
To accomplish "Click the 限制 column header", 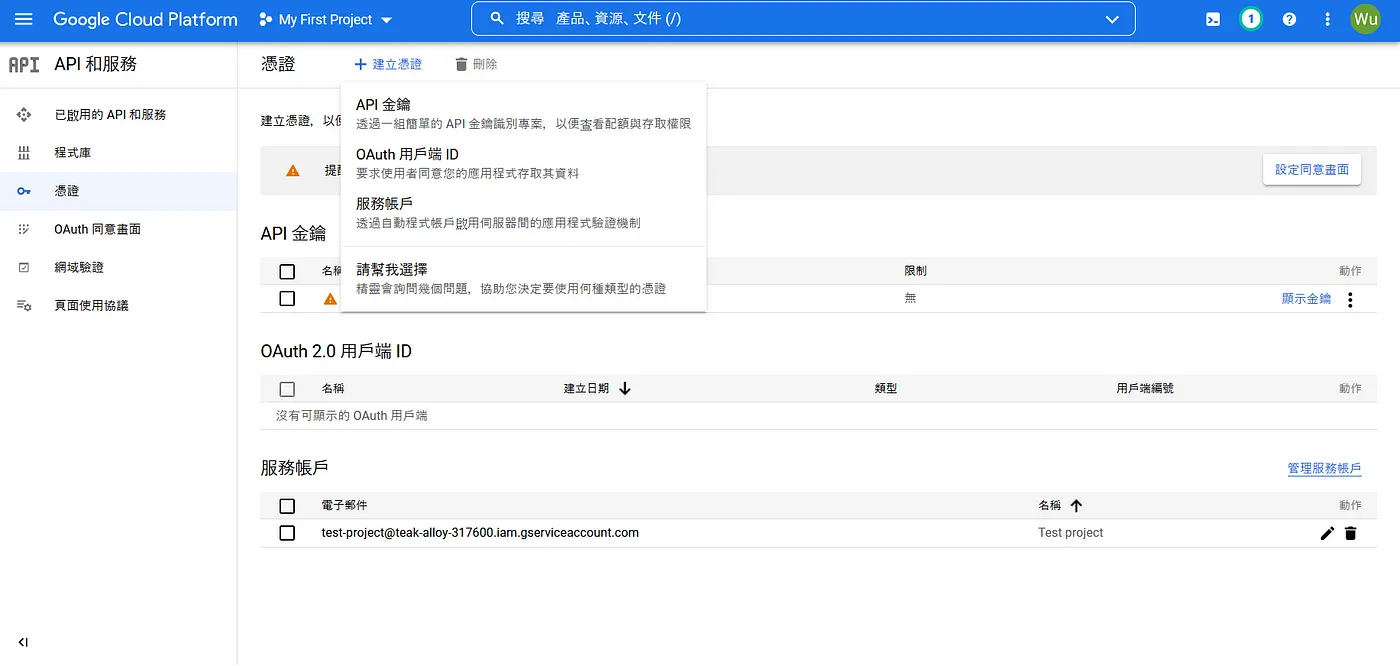I will point(915,271).
